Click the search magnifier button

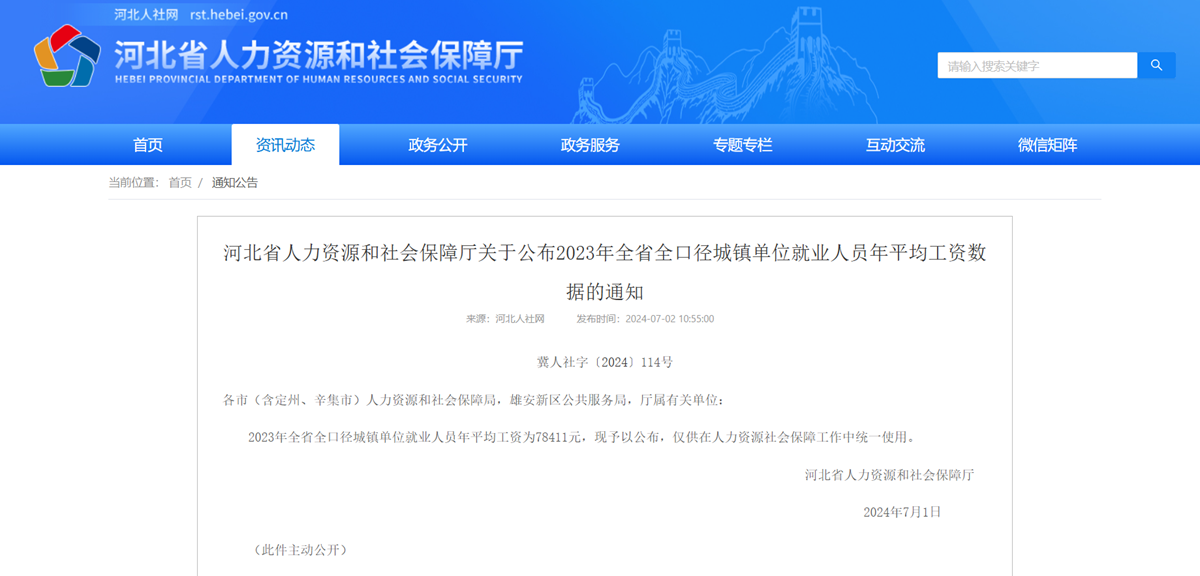coord(1157,65)
